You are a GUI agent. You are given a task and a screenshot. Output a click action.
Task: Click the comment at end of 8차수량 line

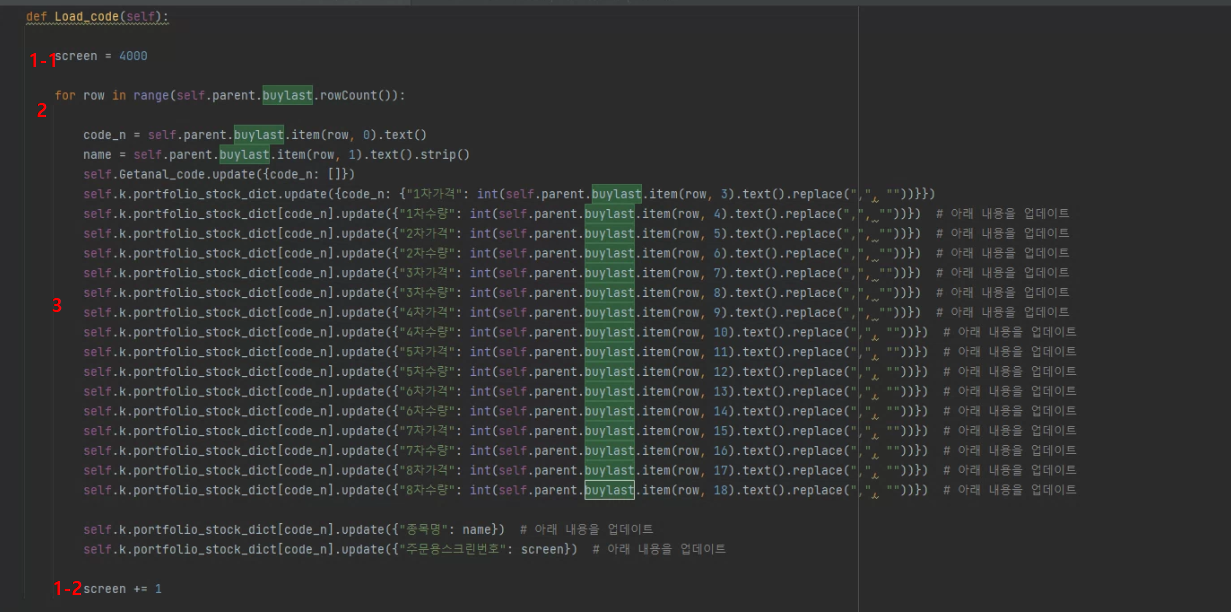point(1010,490)
